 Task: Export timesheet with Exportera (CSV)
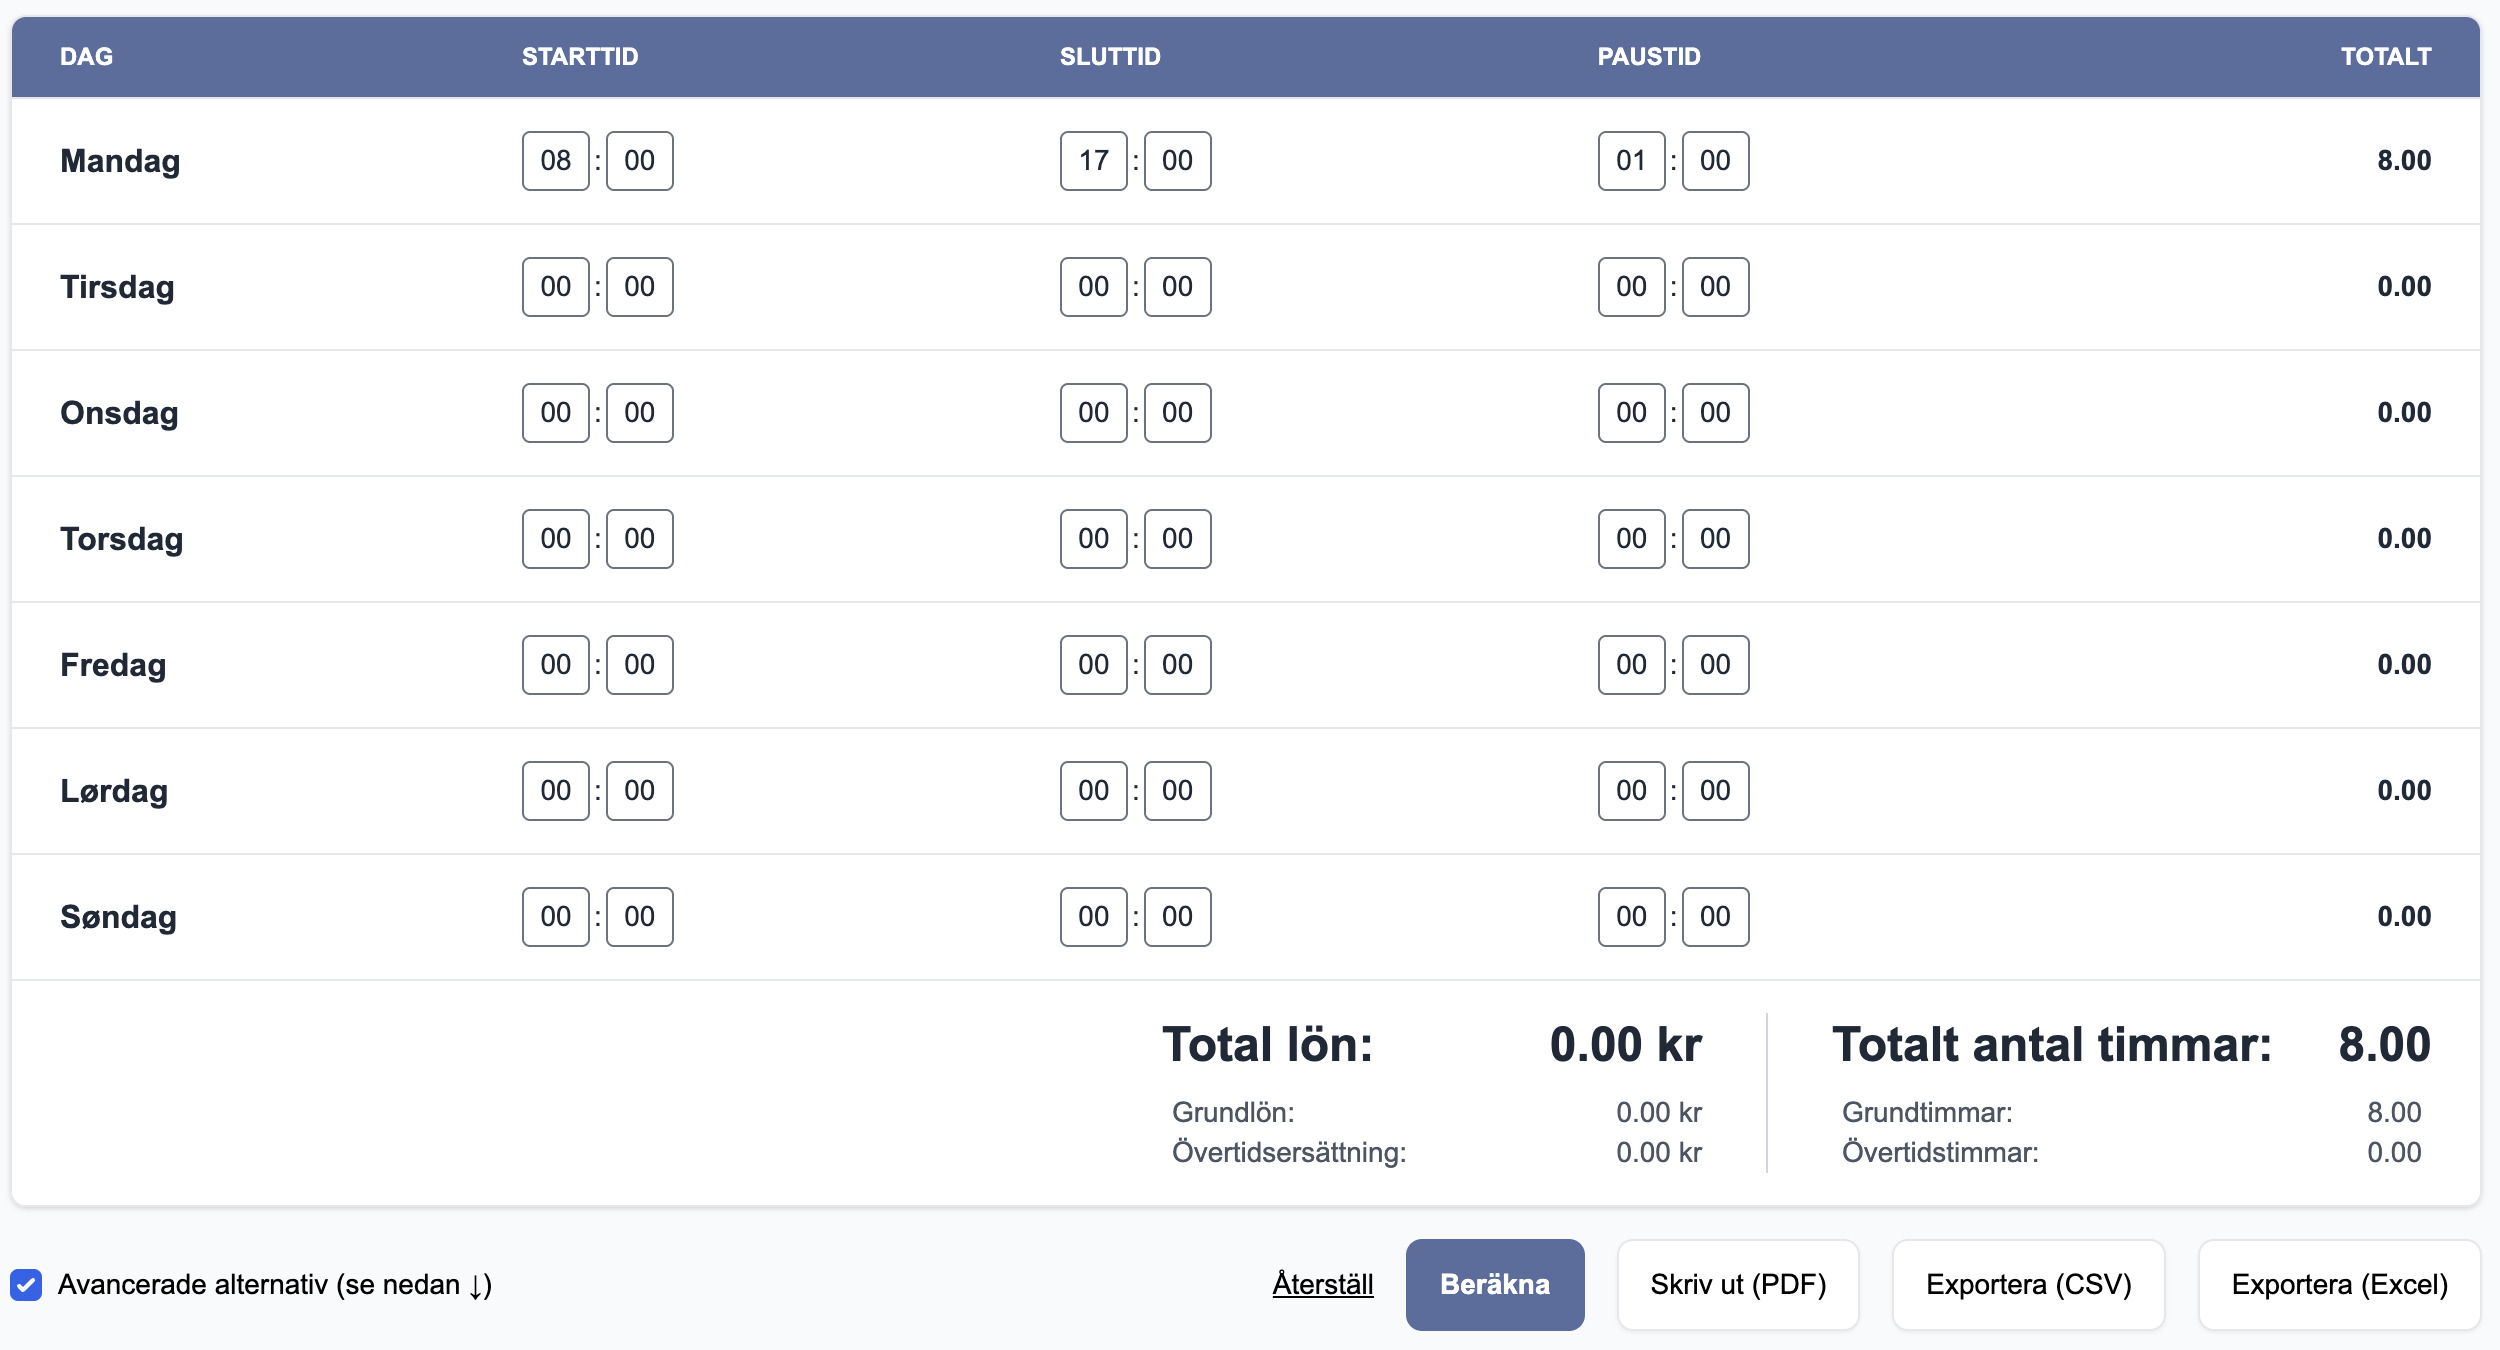tap(2029, 1285)
